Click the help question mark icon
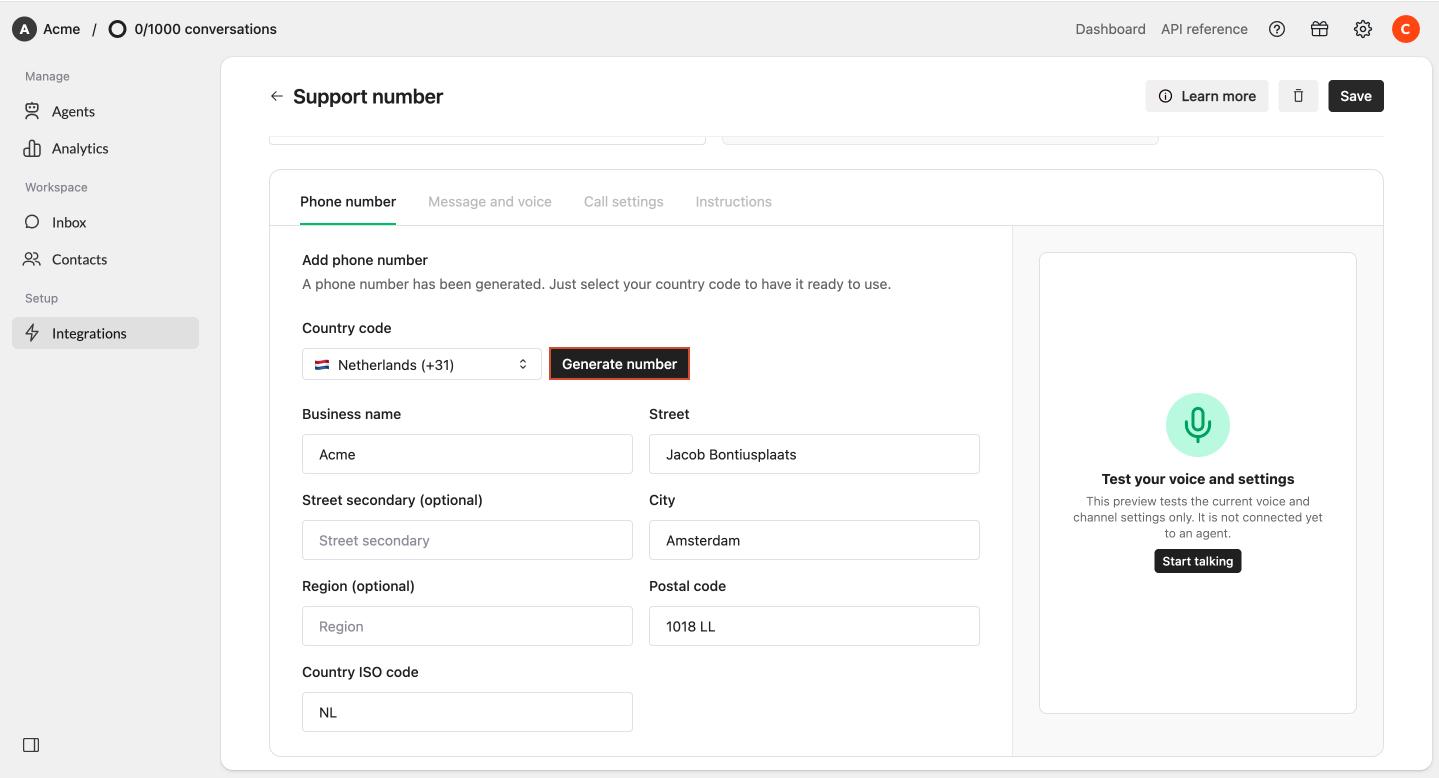The width and height of the screenshot is (1439, 778). [x=1277, y=29]
